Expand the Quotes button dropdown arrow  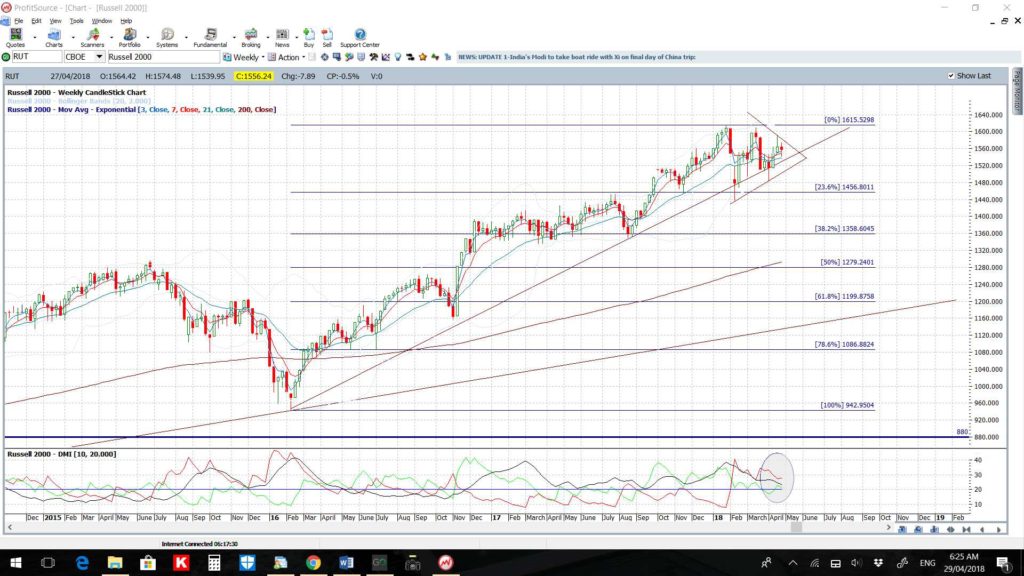click(x=35, y=37)
